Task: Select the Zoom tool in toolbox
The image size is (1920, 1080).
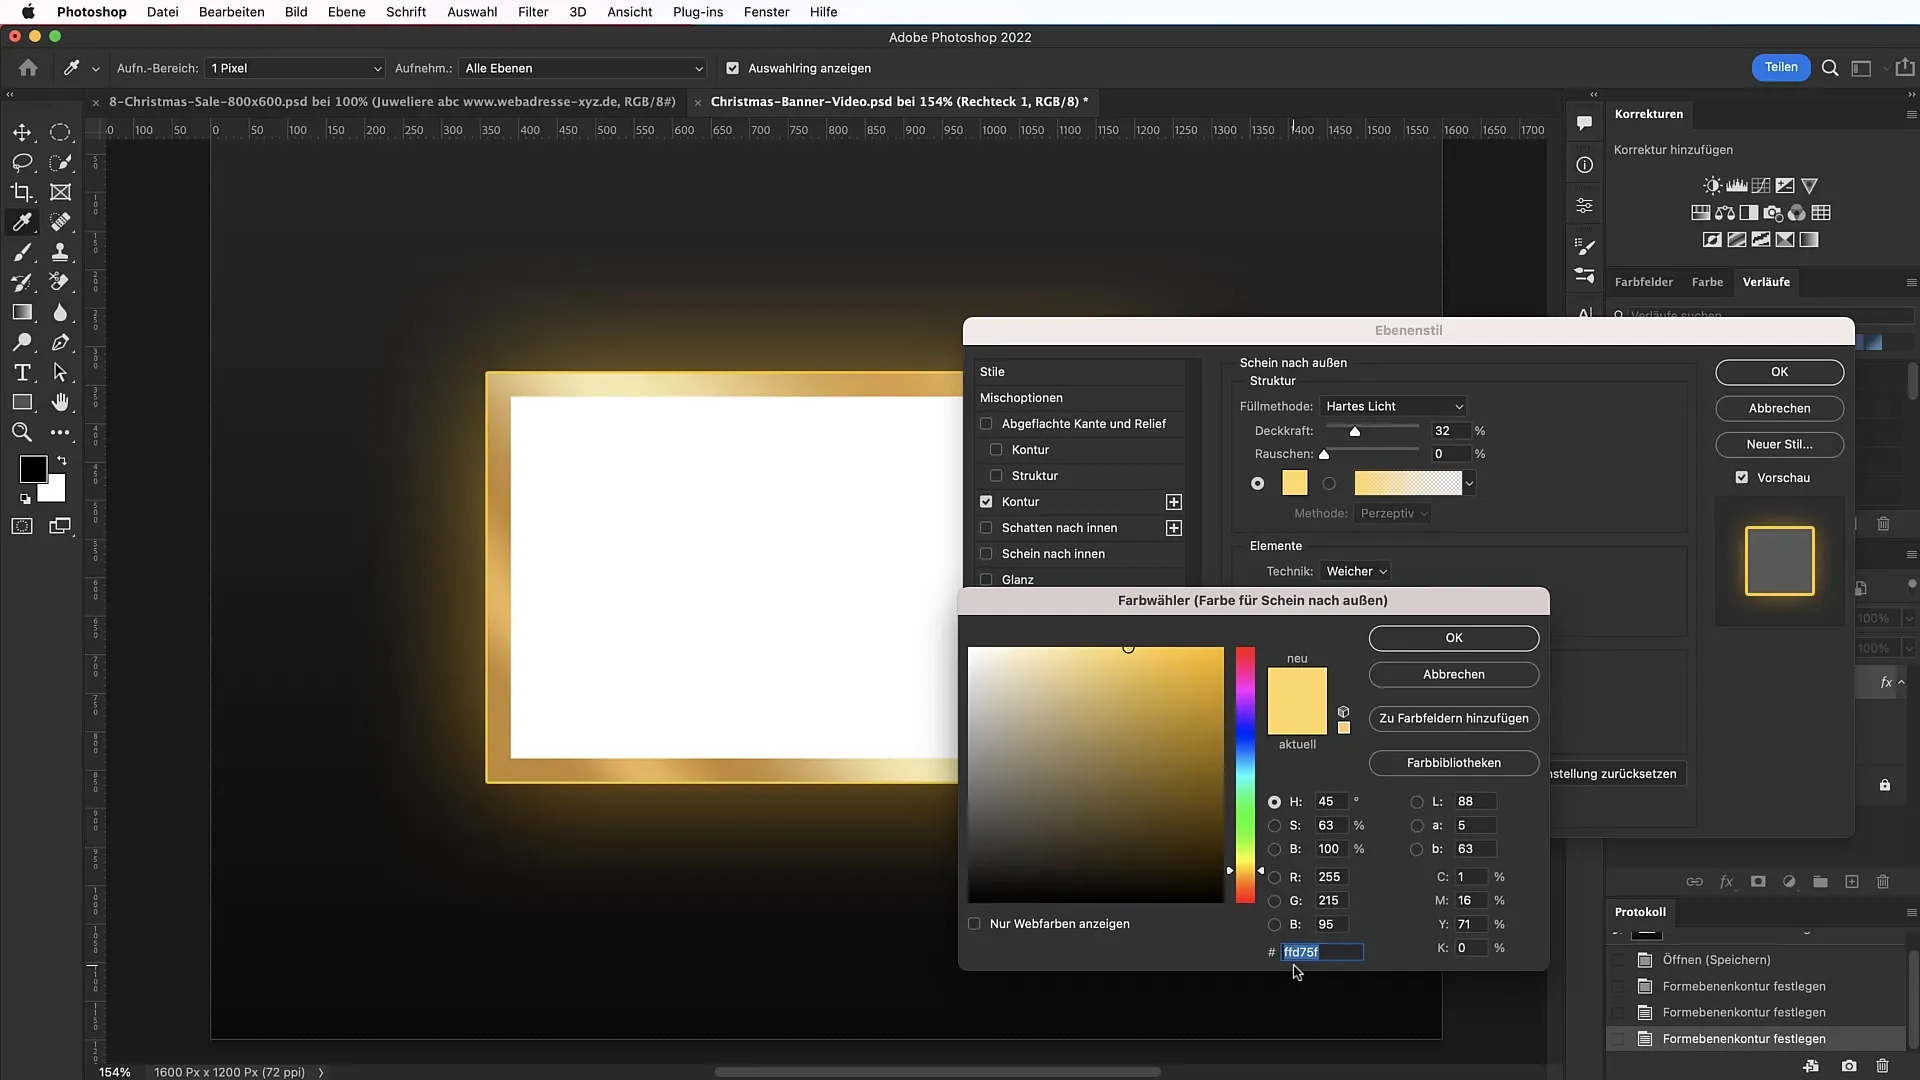Action: [22, 432]
